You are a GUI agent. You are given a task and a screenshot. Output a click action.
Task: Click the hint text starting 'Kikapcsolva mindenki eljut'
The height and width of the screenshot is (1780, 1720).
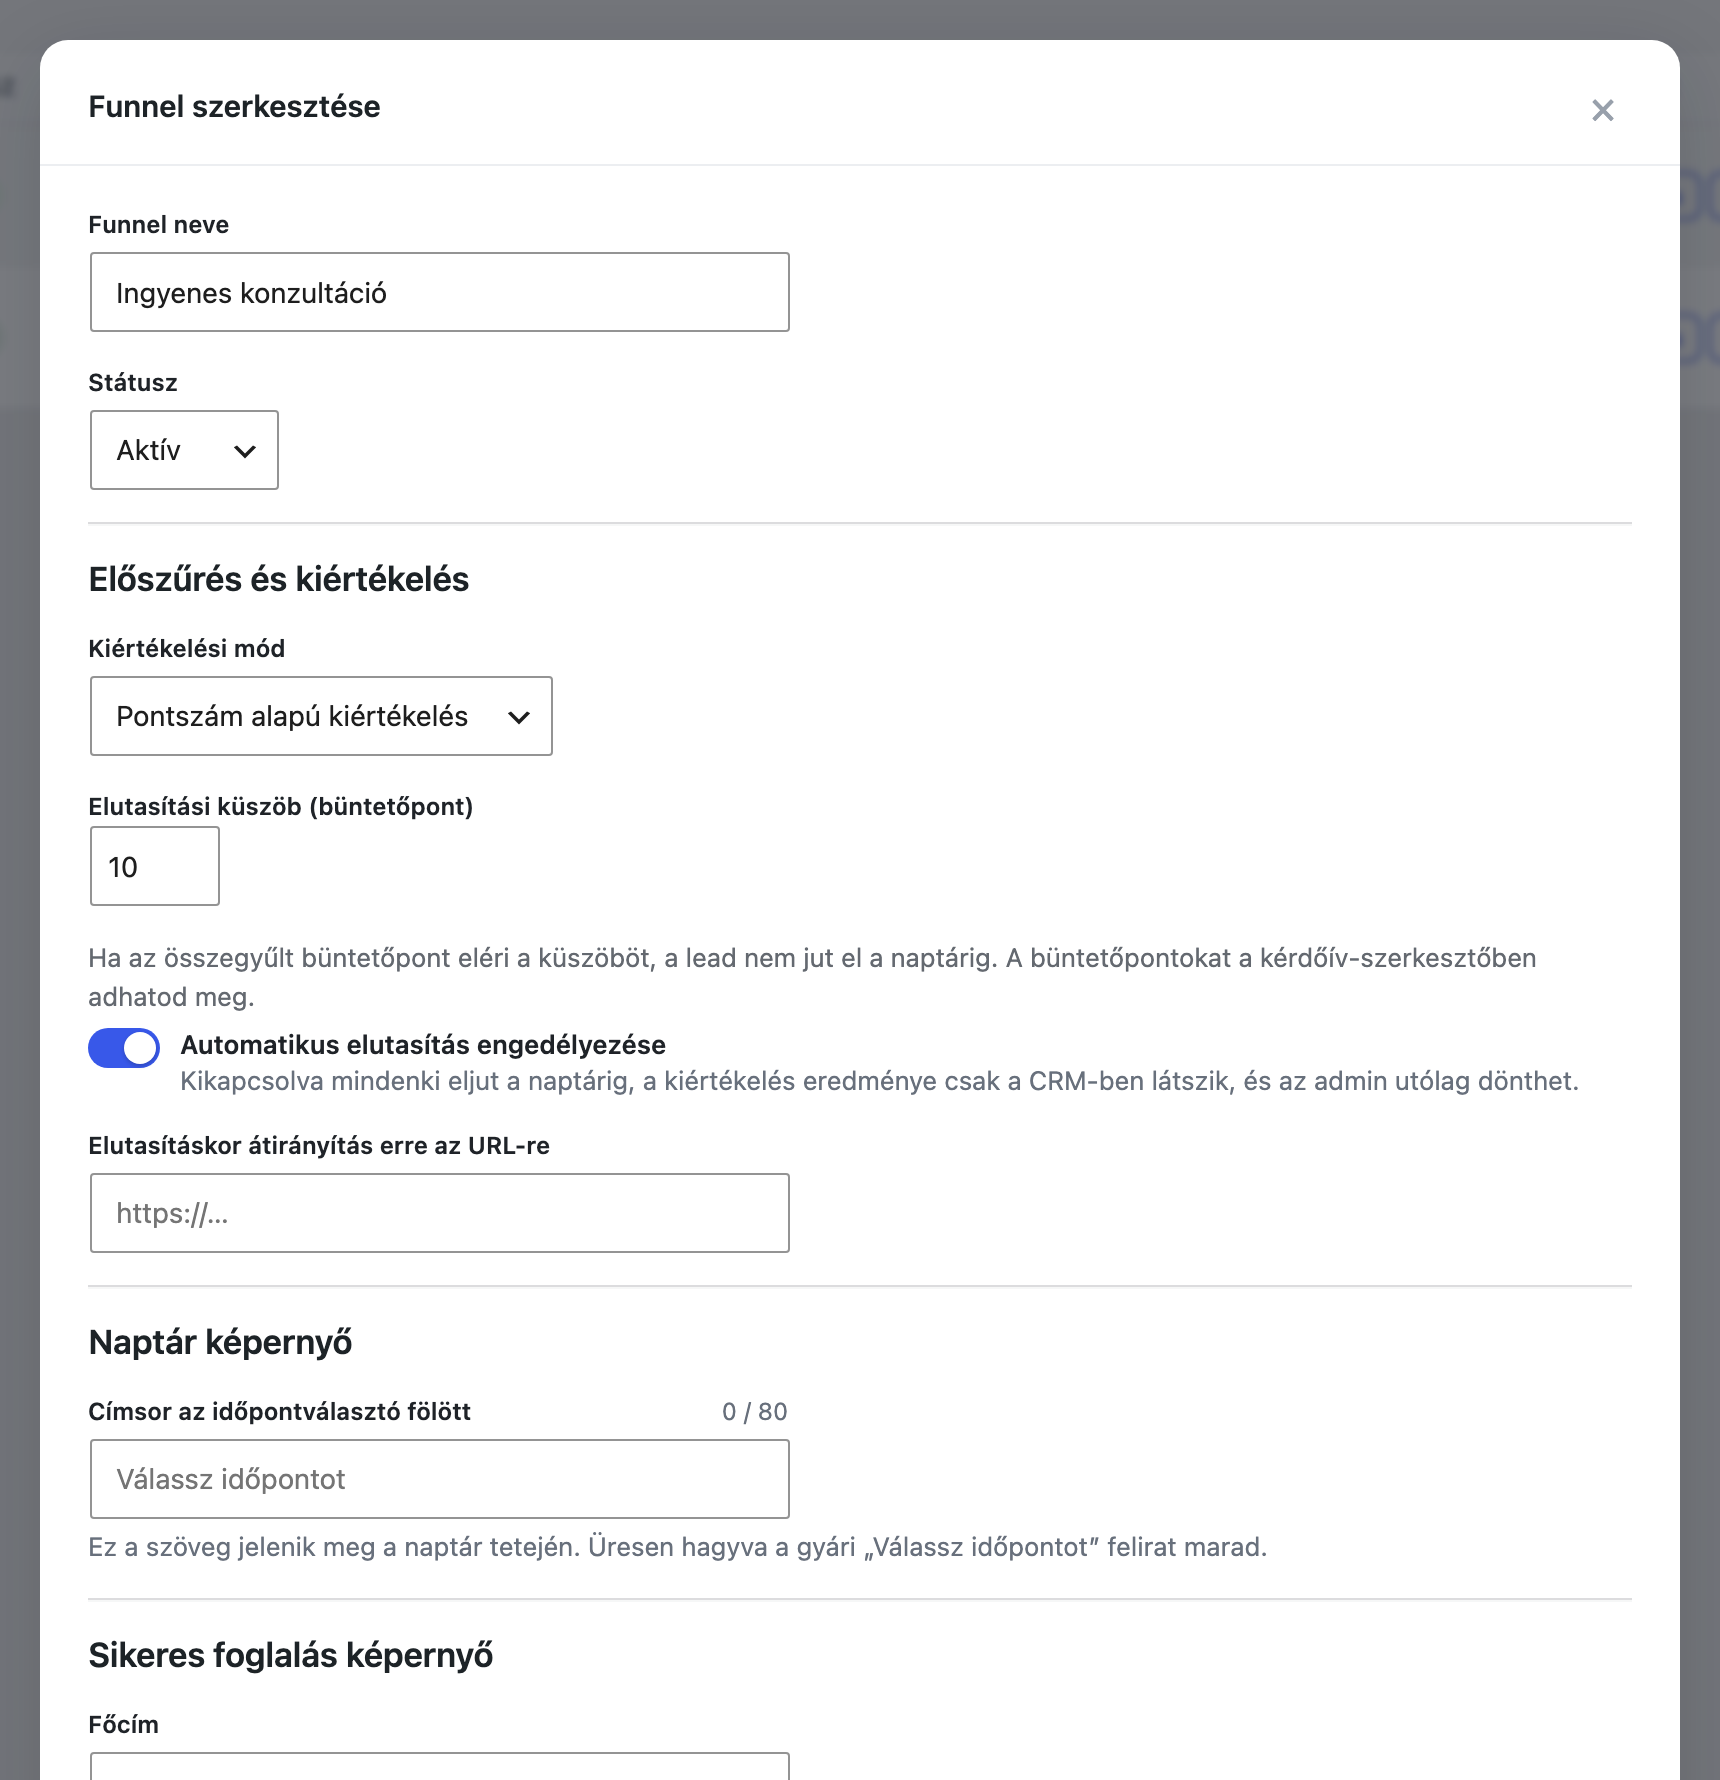click(880, 1081)
